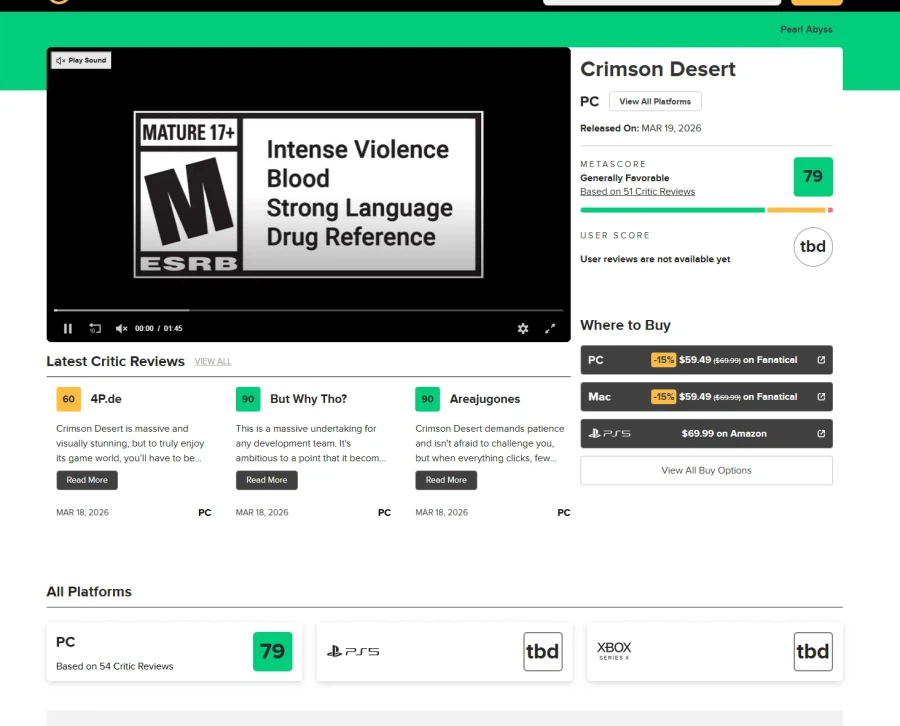Open the Mac Fanatical external link icon

click(x=821, y=397)
